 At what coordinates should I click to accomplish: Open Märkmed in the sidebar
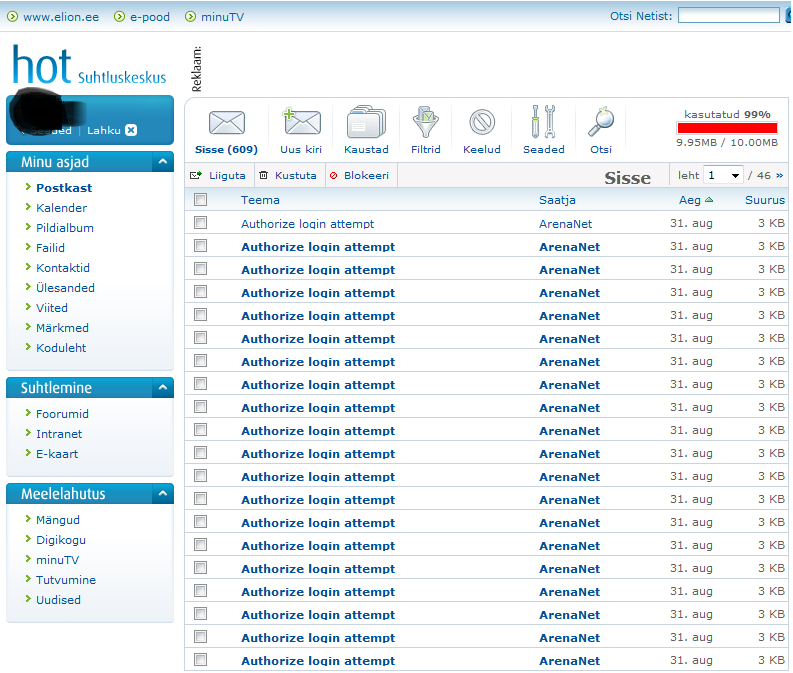(62, 328)
